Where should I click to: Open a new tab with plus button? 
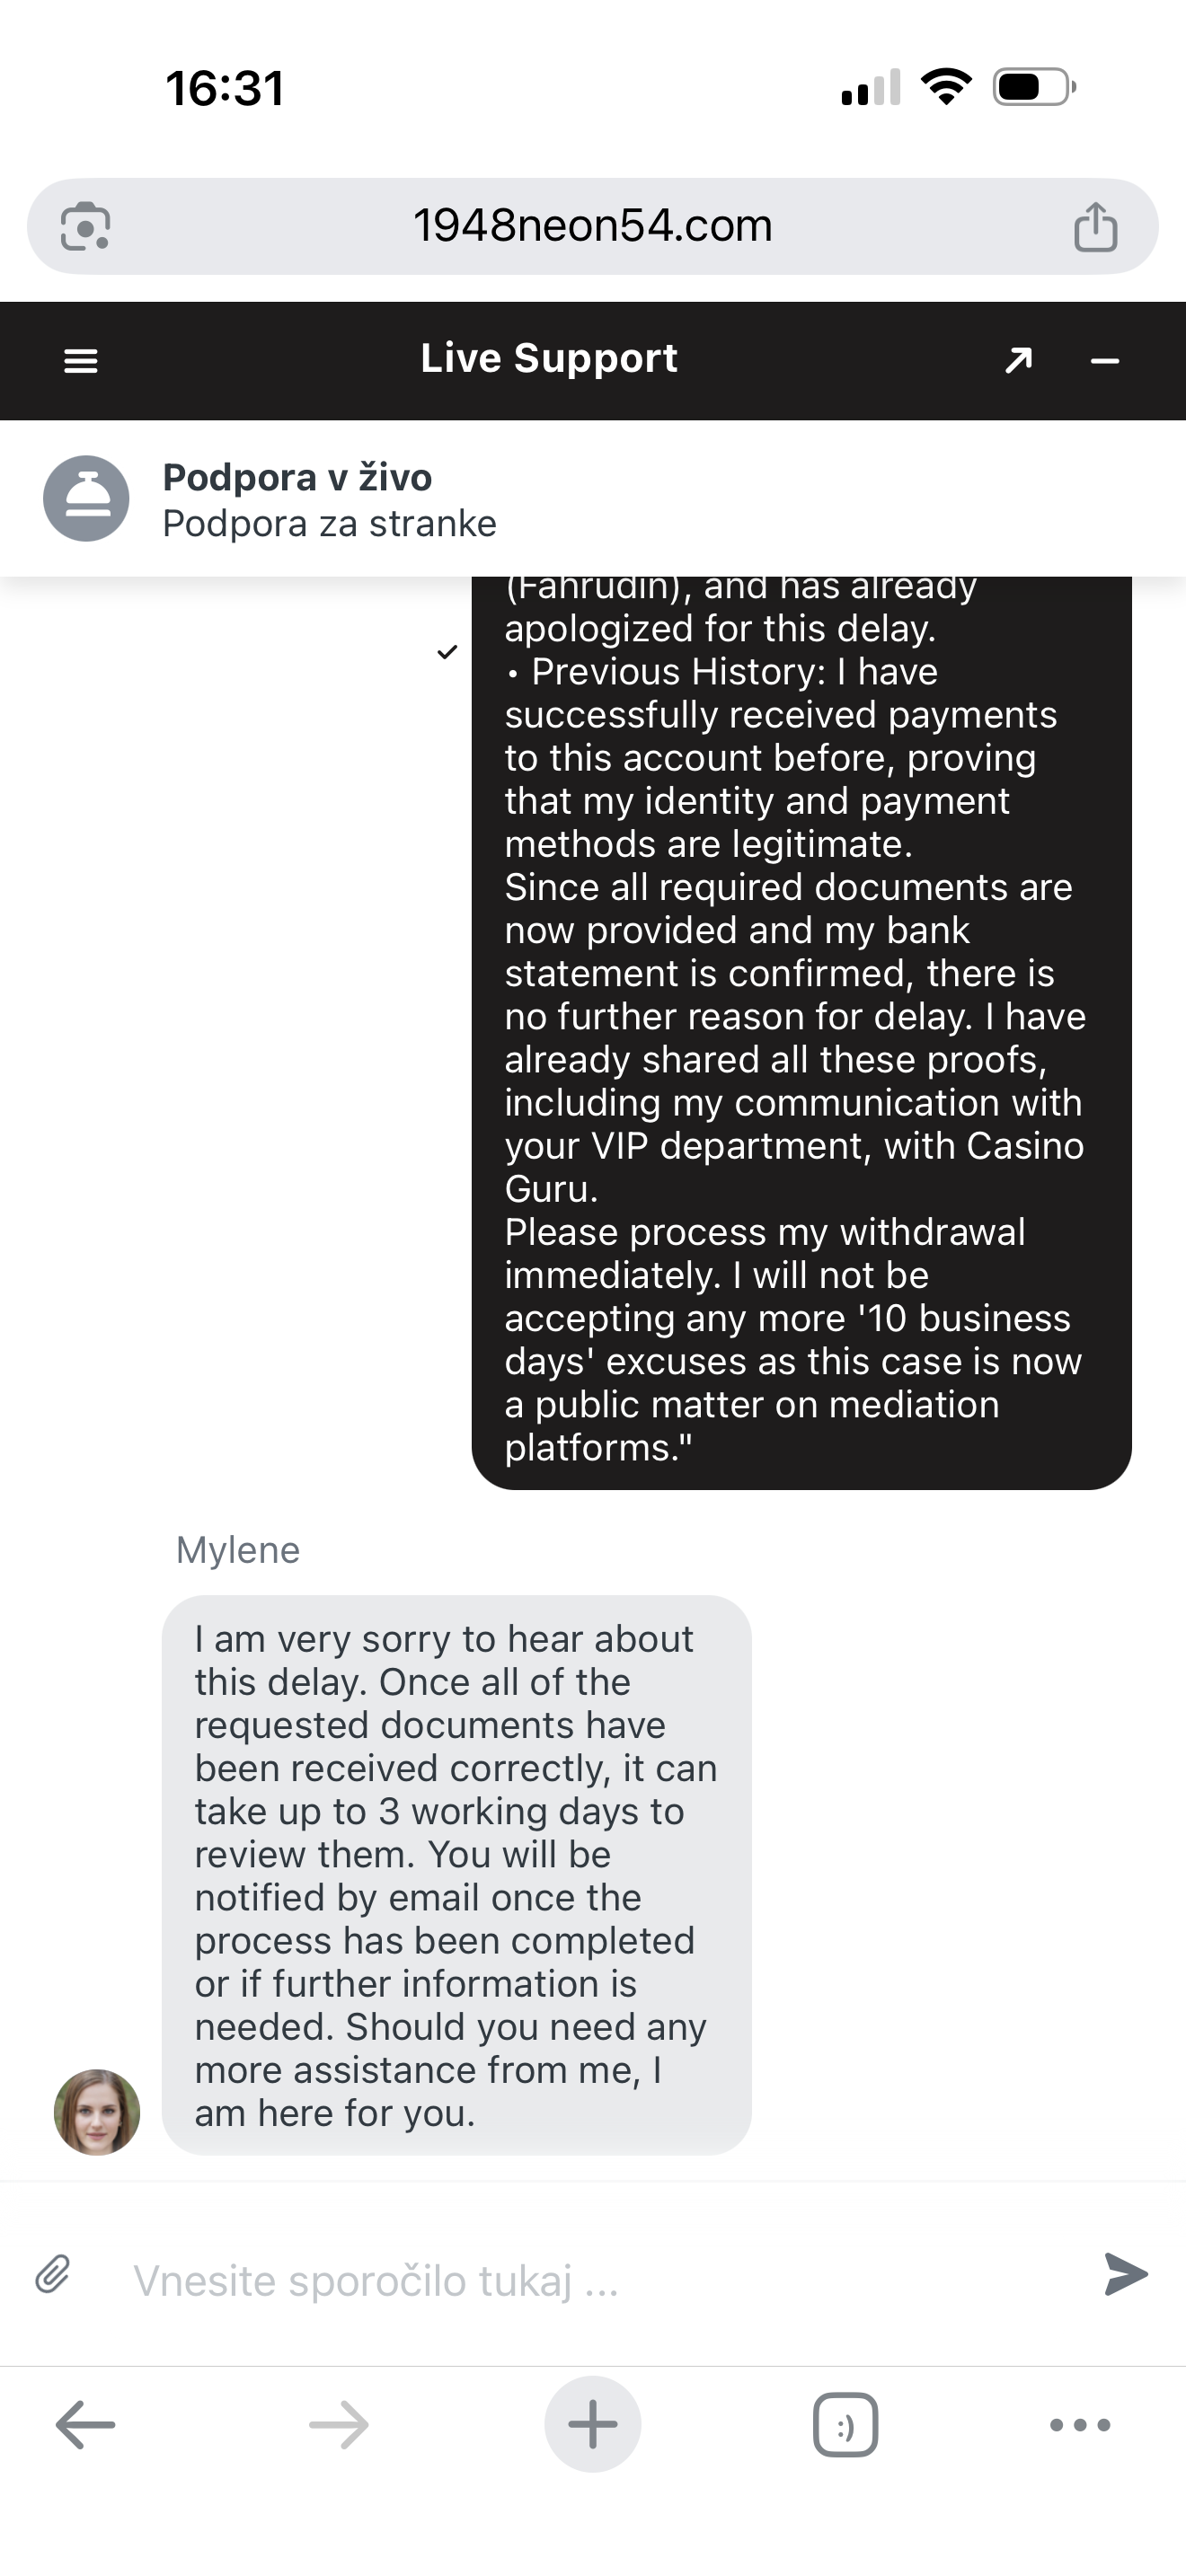click(x=593, y=2424)
